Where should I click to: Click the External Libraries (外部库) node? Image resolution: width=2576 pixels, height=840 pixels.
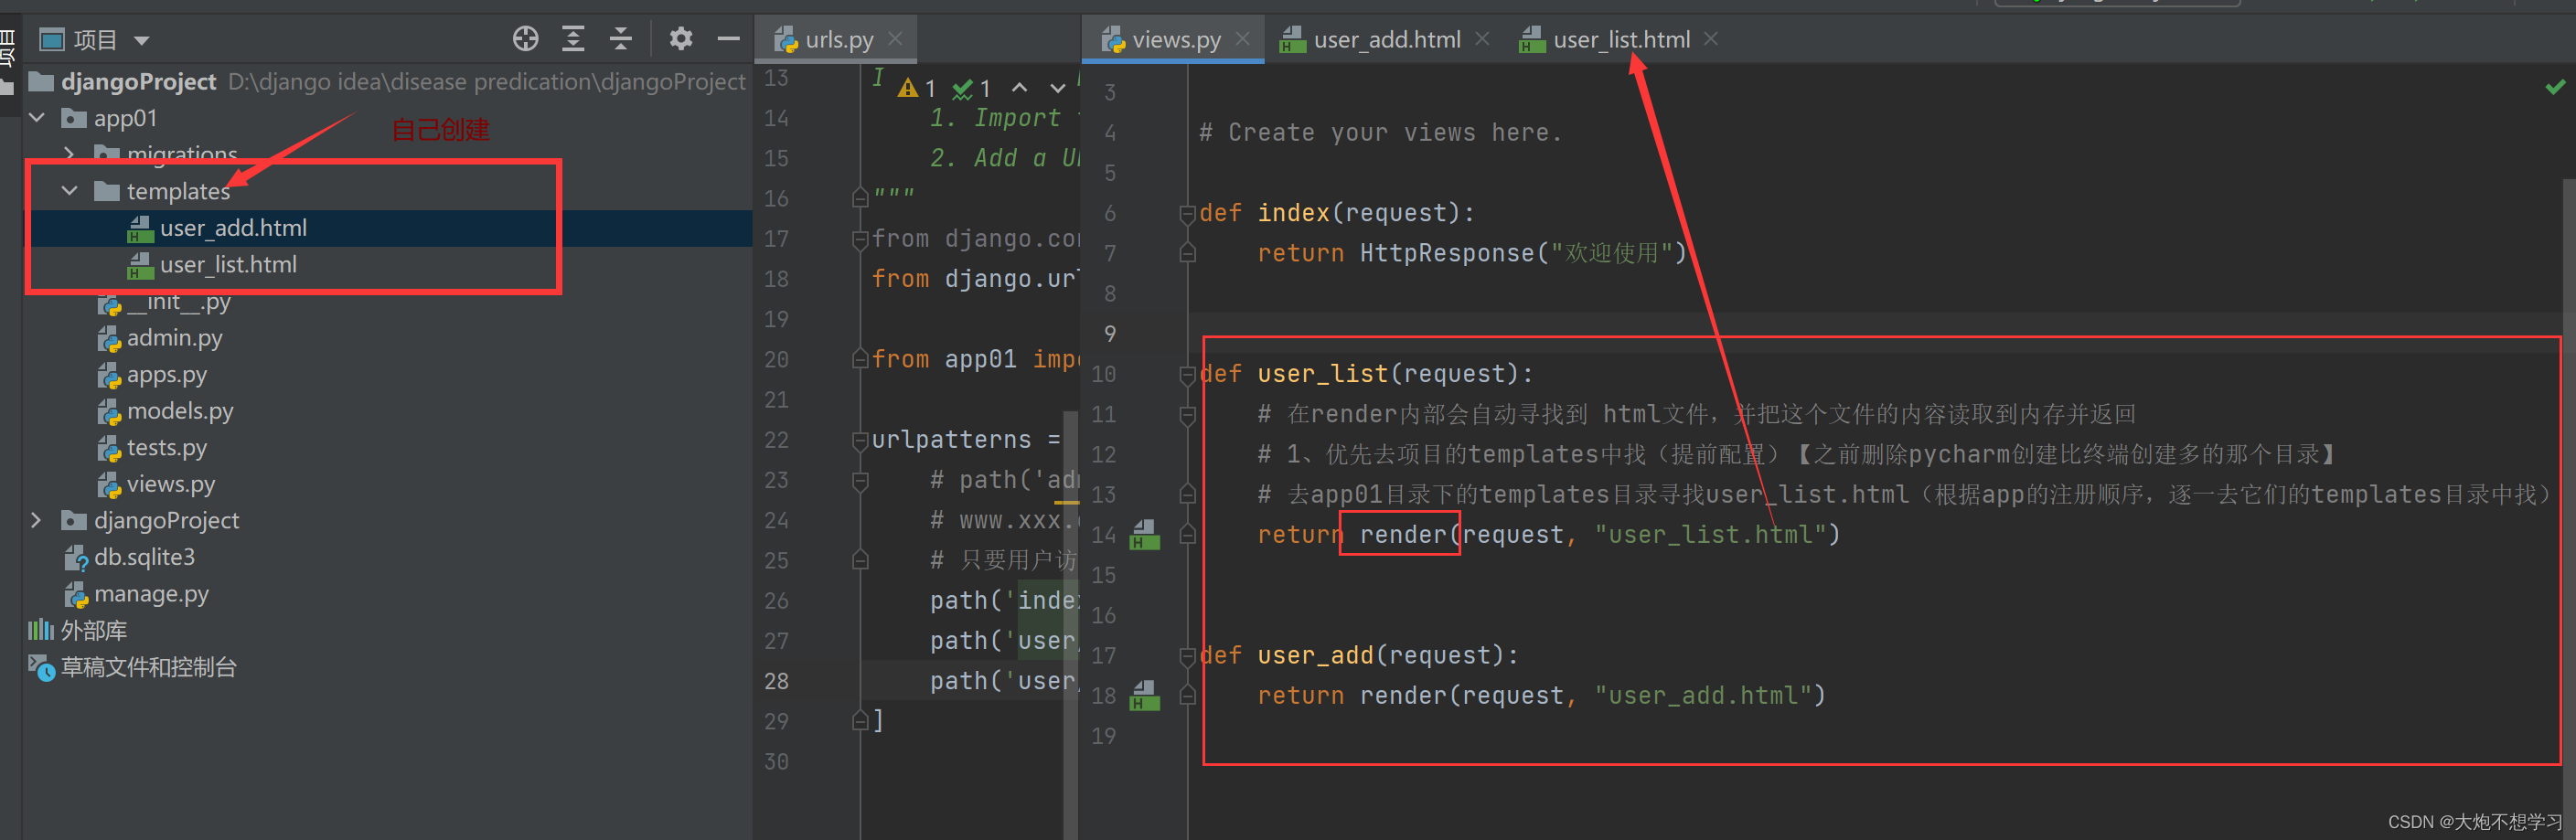pyautogui.click(x=93, y=631)
